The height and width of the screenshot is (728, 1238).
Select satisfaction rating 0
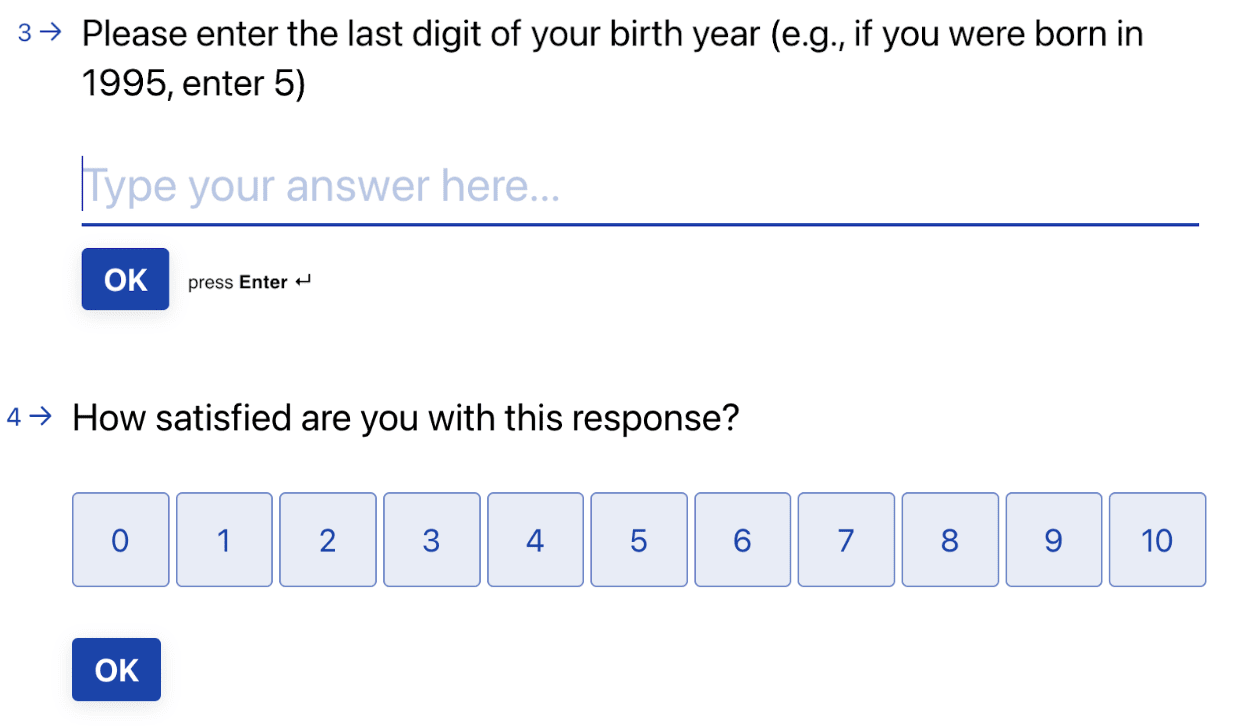(x=120, y=540)
